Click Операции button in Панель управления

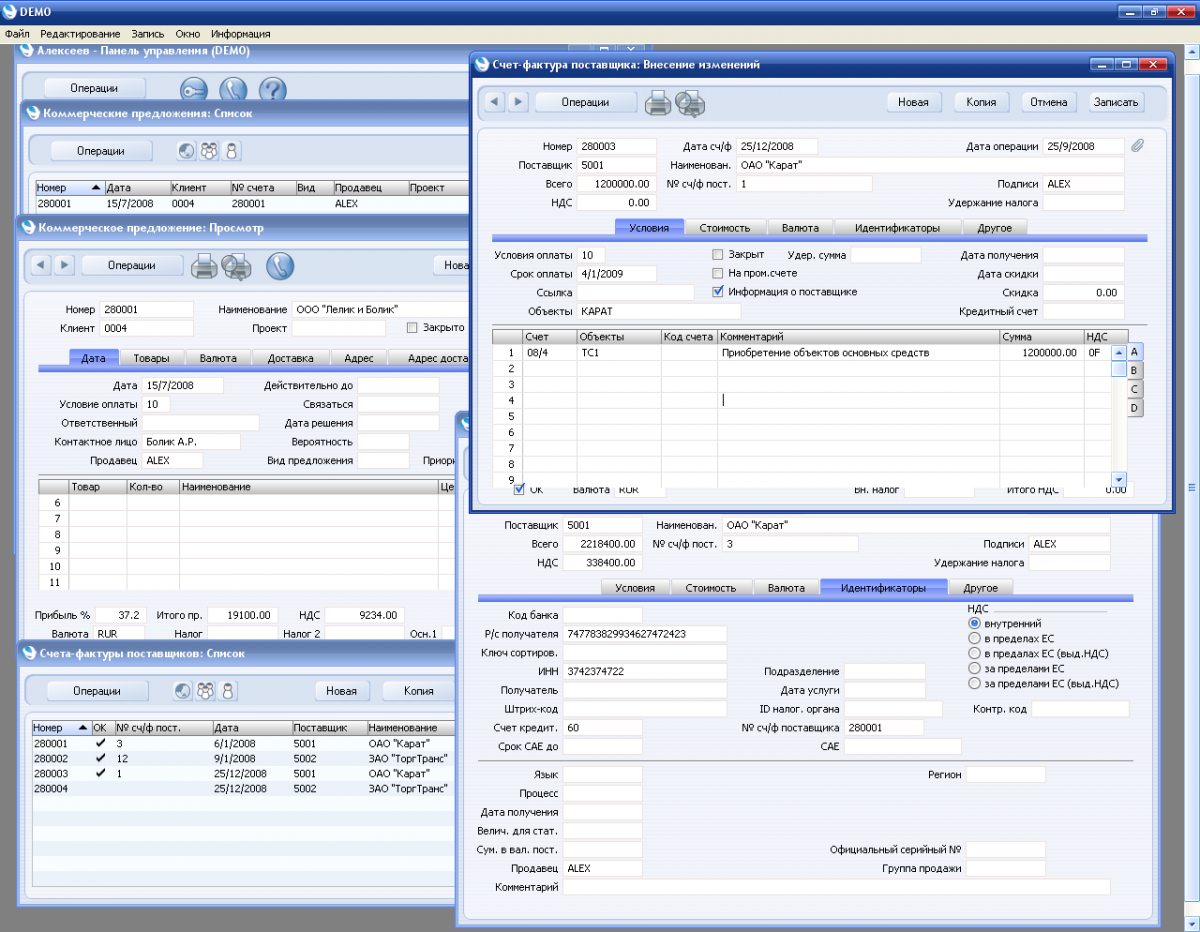pyautogui.click(x=94, y=88)
